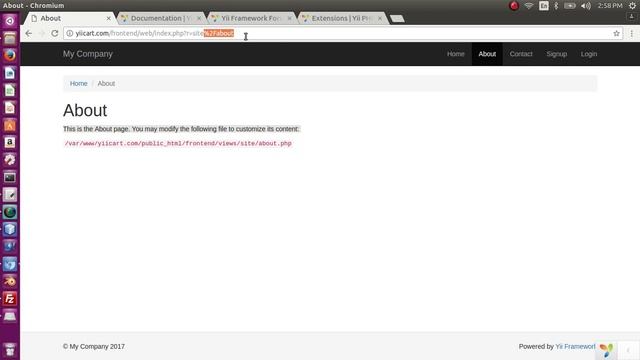The height and width of the screenshot is (360, 640).
Task: Click the red recording indicator icon
Action: pos(514,6)
